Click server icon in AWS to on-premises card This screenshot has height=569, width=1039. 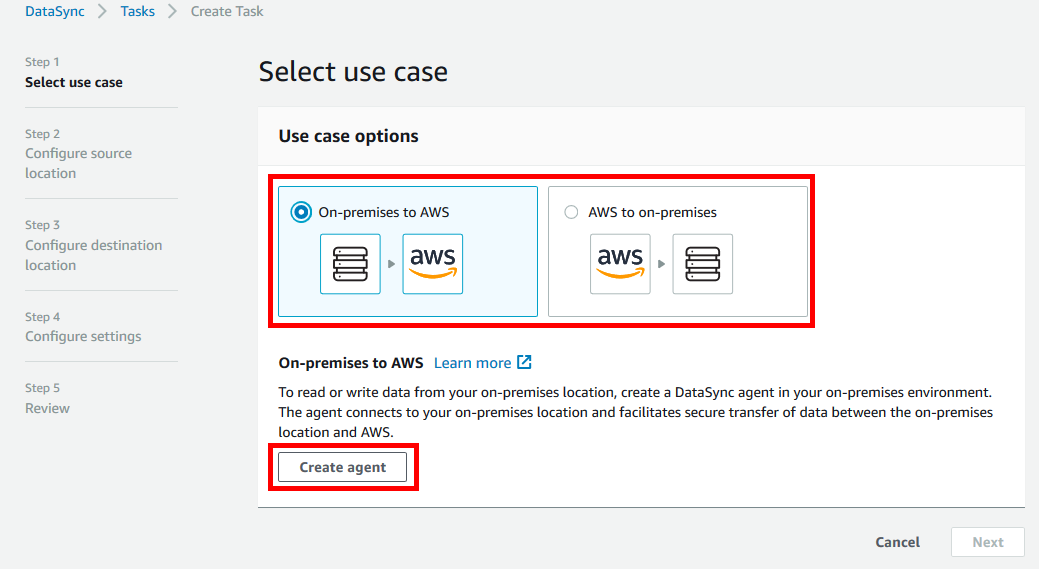[x=702, y=264]
